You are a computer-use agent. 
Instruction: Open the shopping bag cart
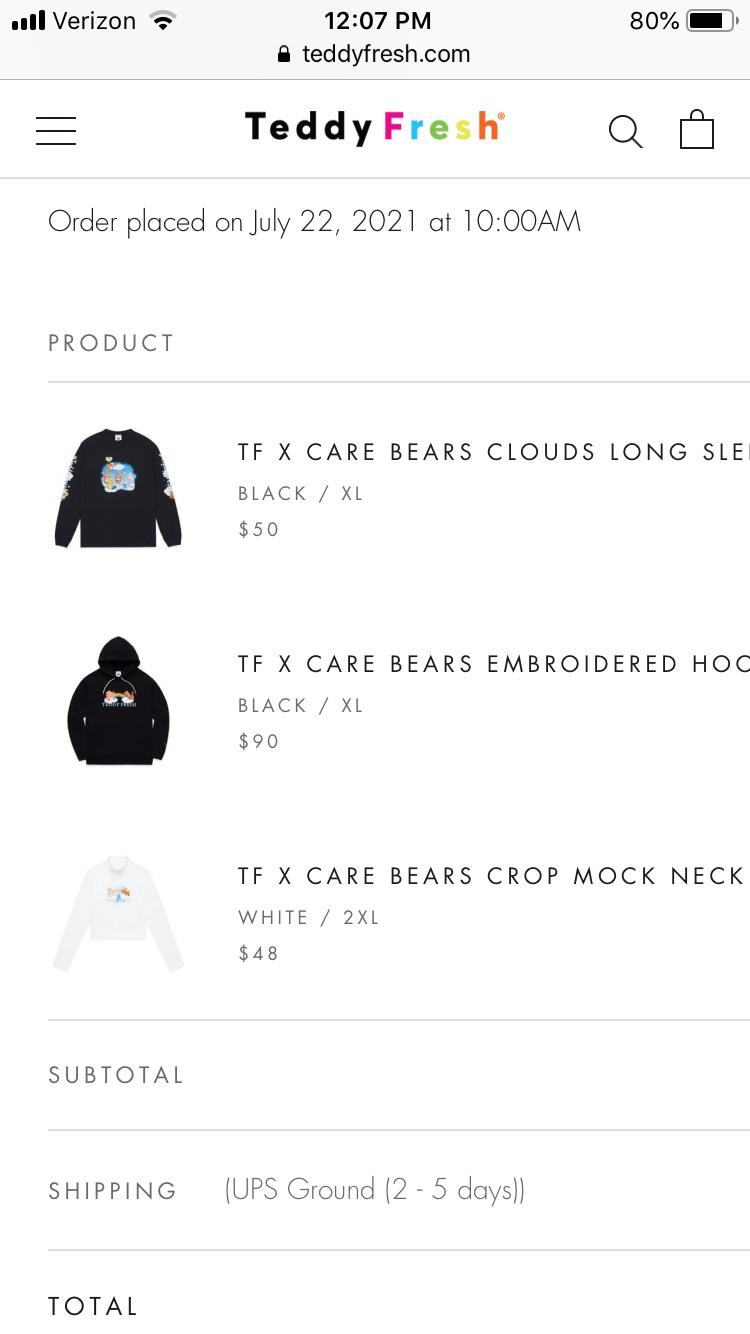point(697,130)
